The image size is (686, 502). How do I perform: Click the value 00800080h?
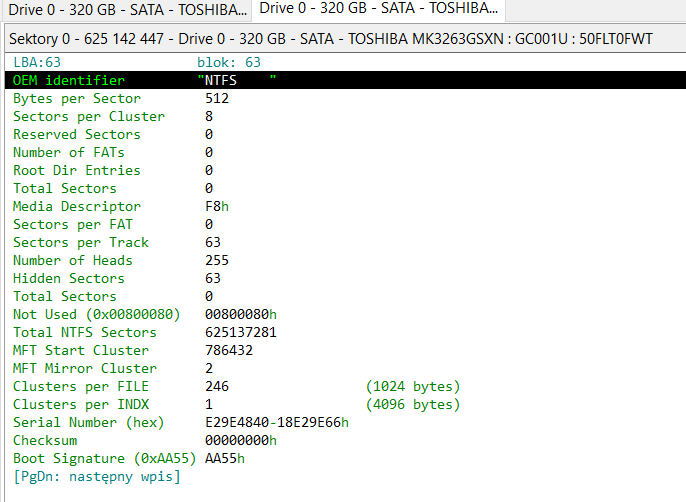(x=241, y=314)
